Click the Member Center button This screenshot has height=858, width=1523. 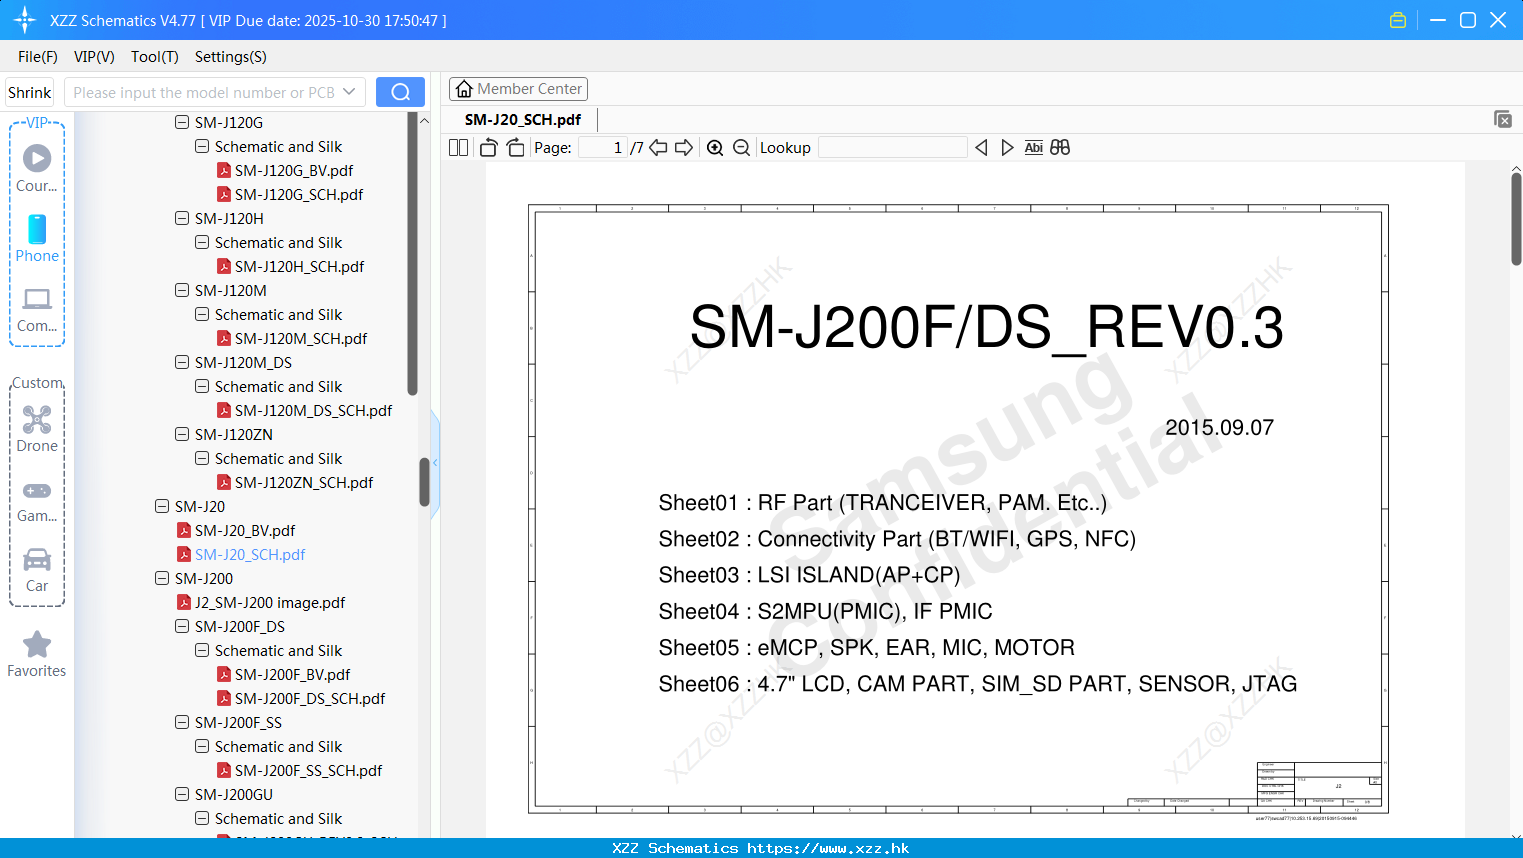tap(518, 89)
